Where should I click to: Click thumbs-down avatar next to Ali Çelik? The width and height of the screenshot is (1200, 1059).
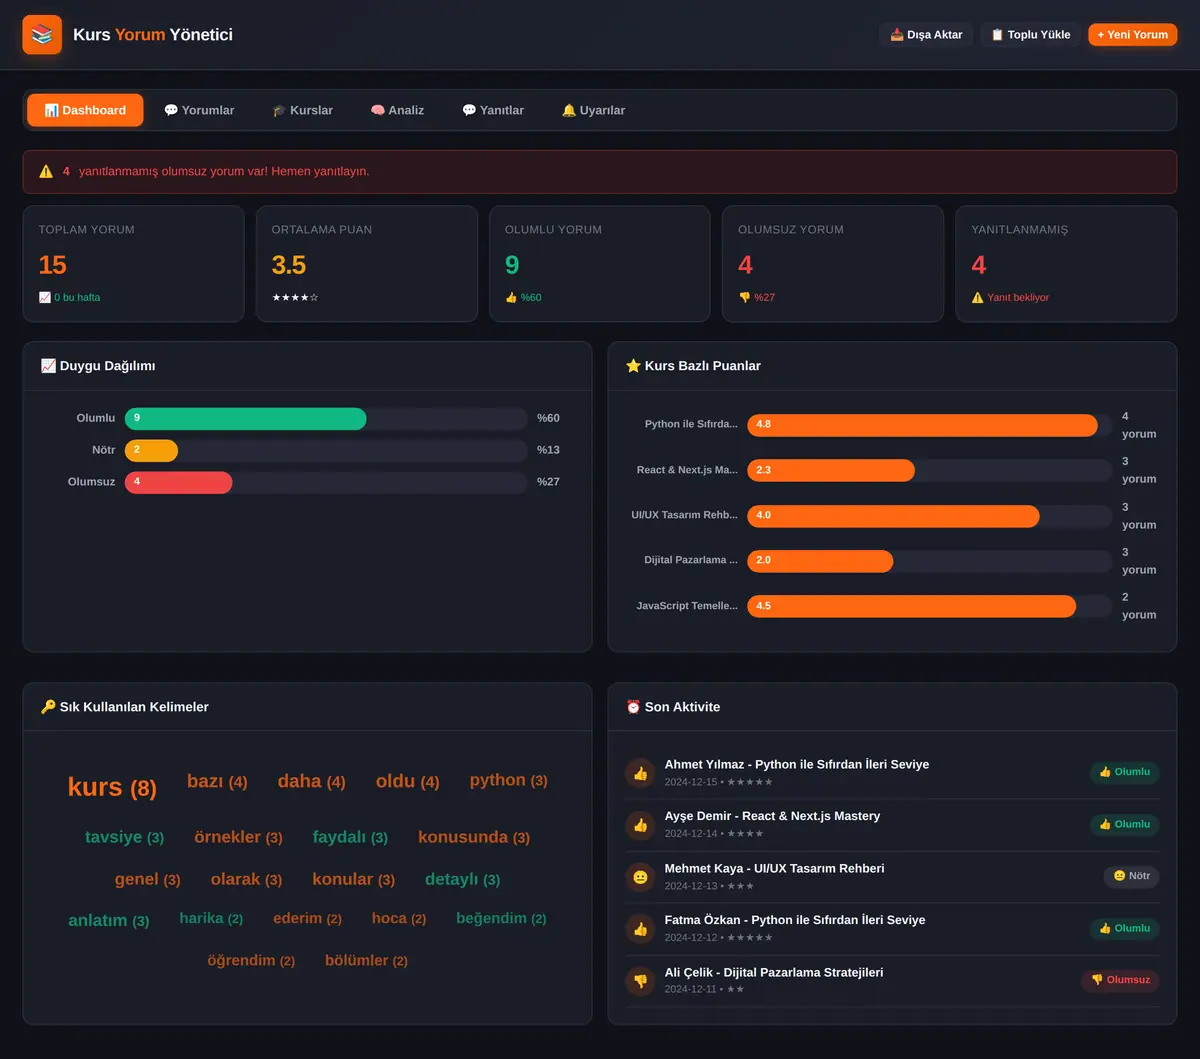tap(640, 980)
